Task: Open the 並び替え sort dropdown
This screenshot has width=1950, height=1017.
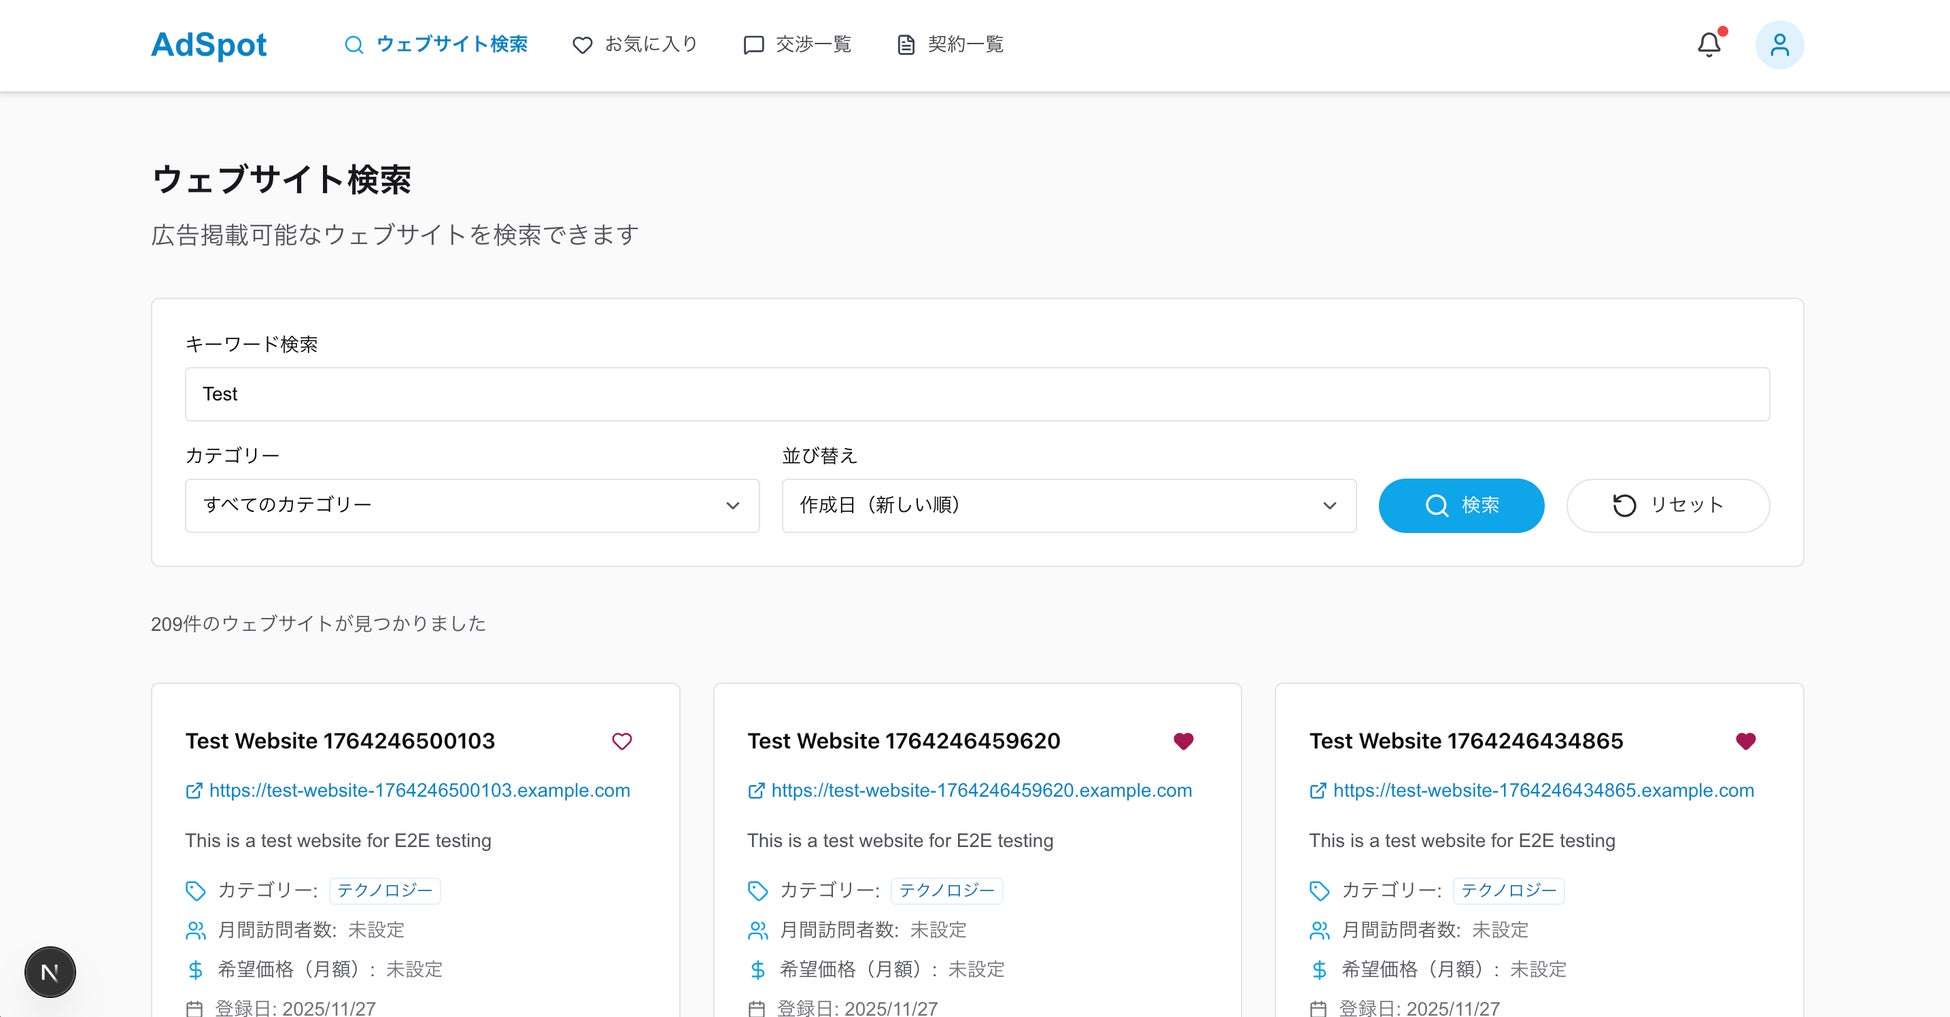Action: (1068, 506)
